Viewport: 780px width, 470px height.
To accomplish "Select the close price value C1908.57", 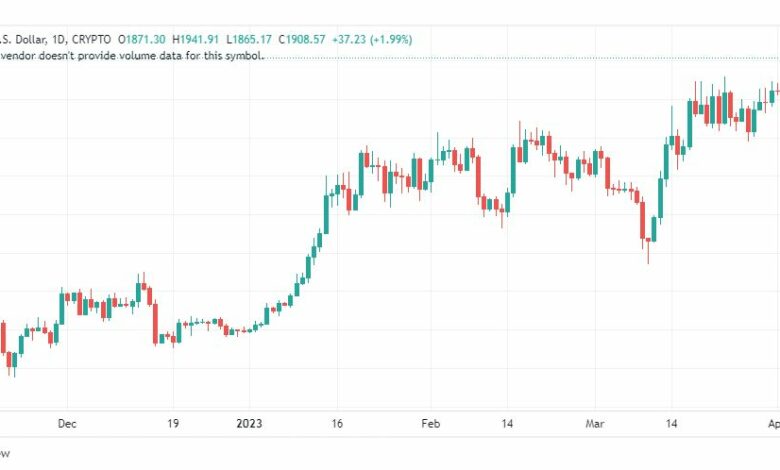I will pyautogui.click(x=302, y=39).
